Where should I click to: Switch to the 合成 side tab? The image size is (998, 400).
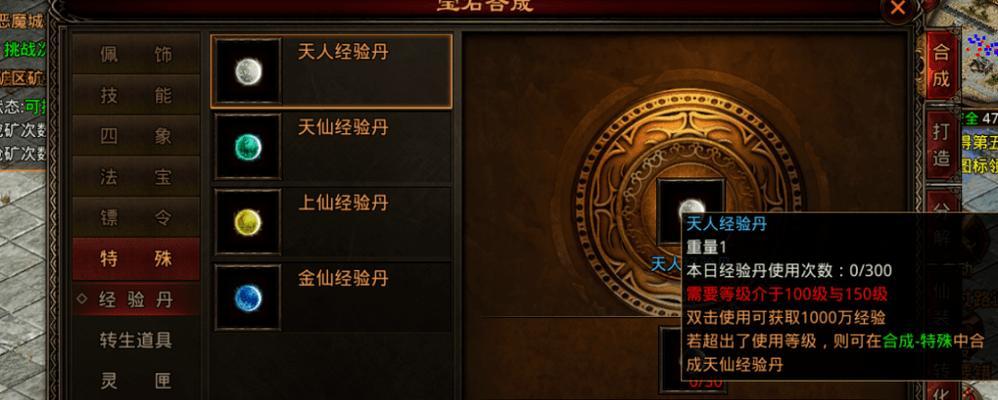pyautogui.click(x=941, y=66)
